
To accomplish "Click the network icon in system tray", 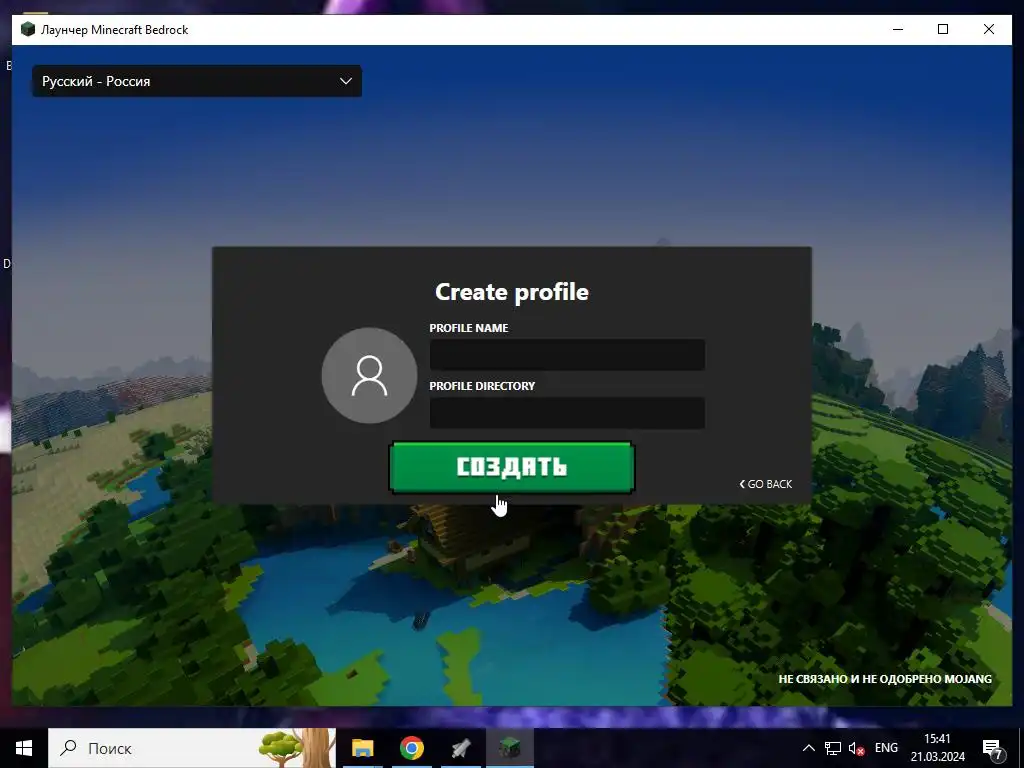I will point(833,748).
